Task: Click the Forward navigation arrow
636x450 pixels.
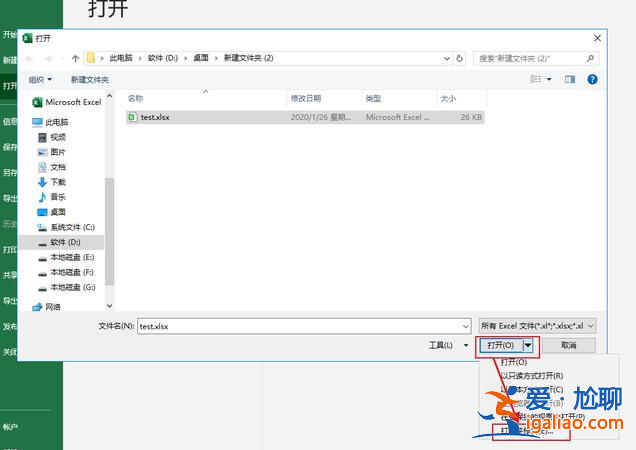Action: pyautogui.click(x=48, y=59)
